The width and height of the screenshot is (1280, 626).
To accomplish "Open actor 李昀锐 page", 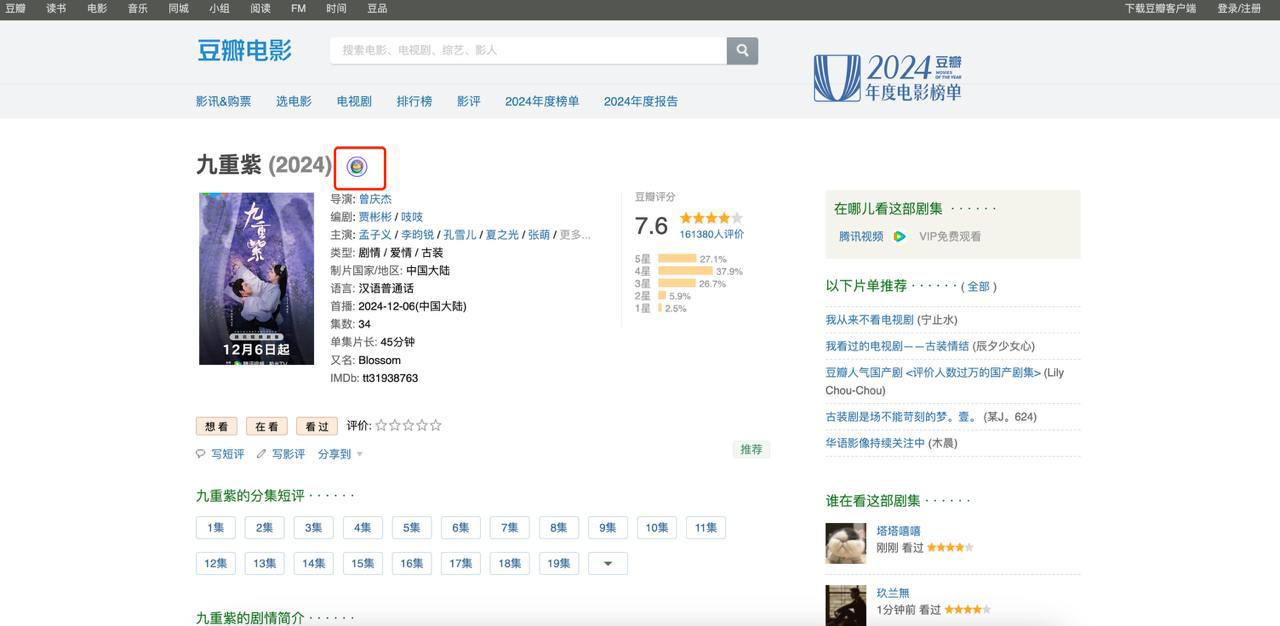I will 418,235.
